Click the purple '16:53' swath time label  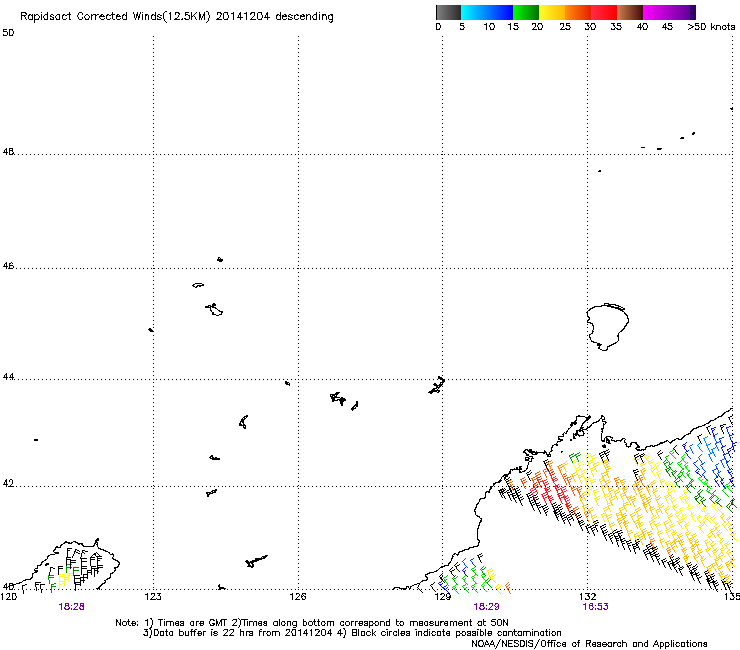point(596,607)
